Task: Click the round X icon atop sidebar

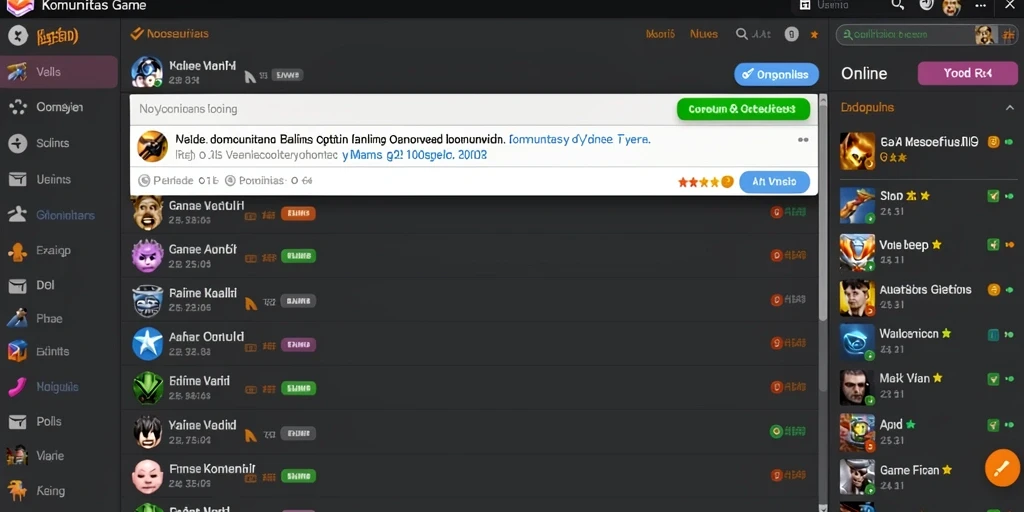Action: (18, 35)
